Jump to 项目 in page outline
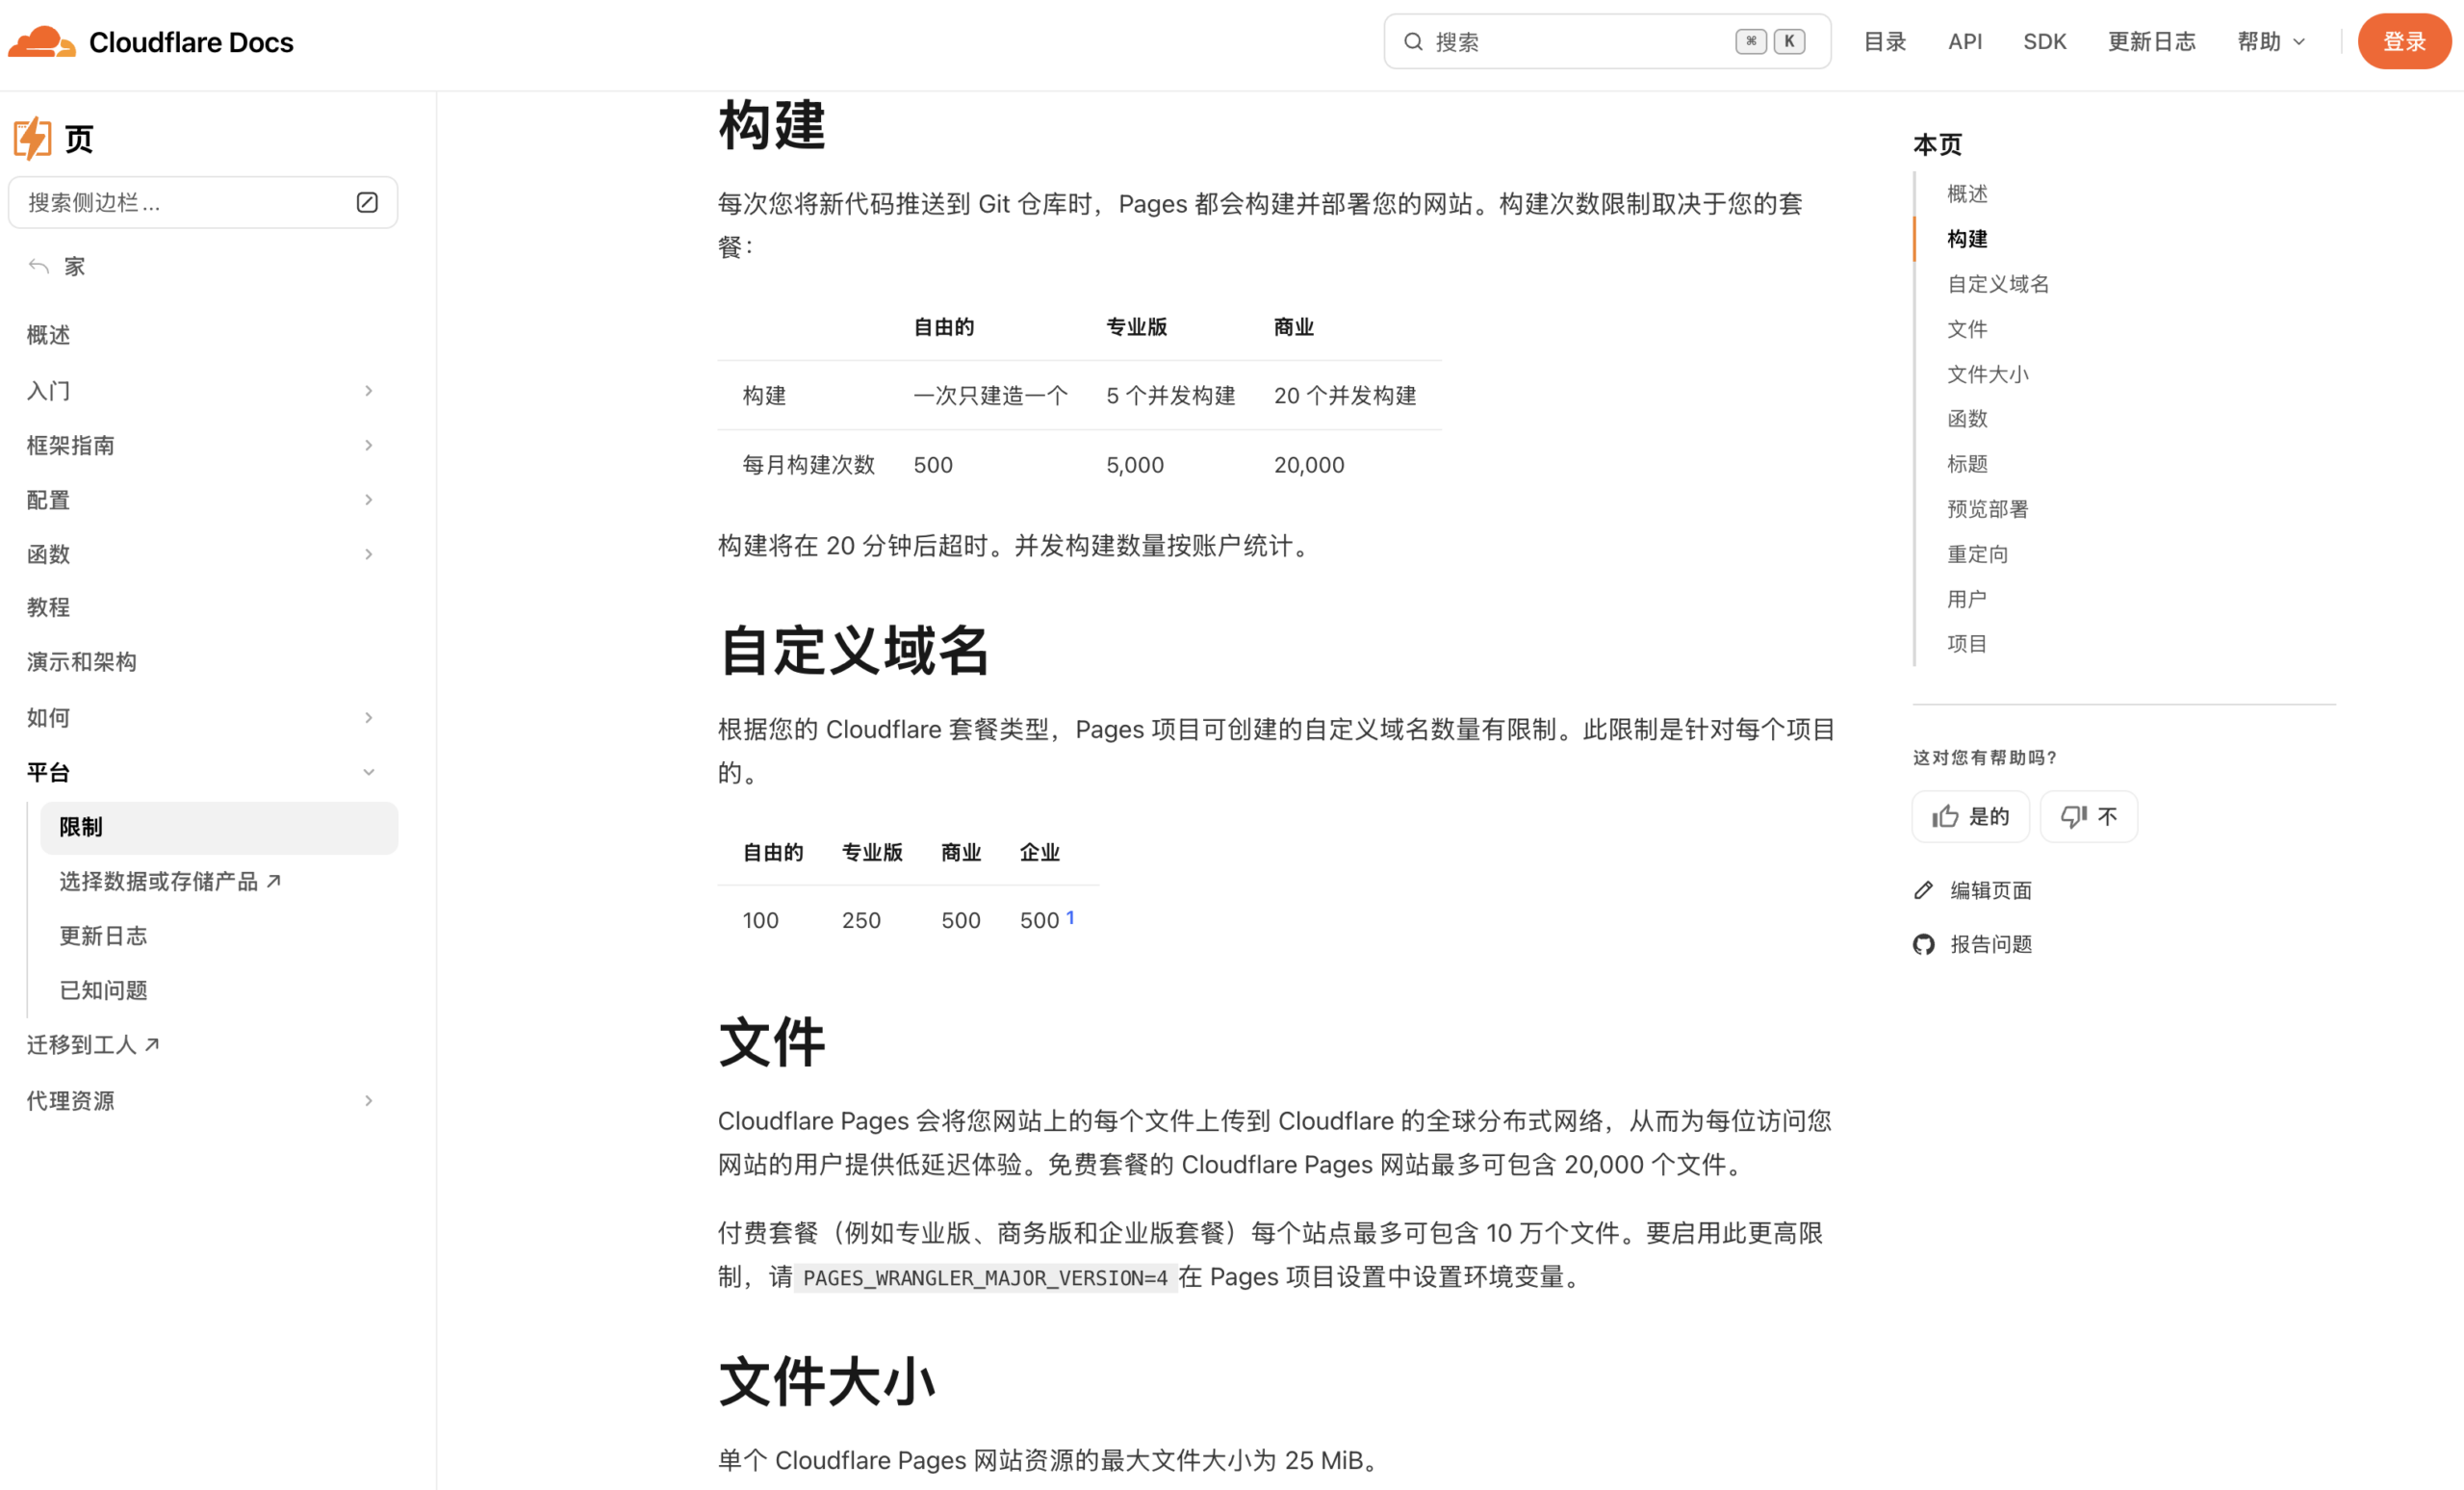Viewport: 2464px width, 1490px height. click(1967, 644)
